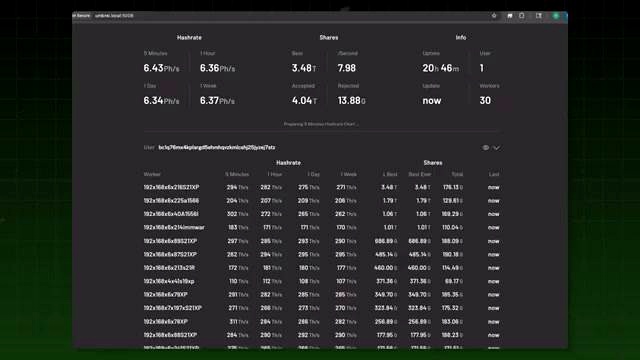
Task: Bookmark this page with the star icon
Action: (x=494, y=16)
